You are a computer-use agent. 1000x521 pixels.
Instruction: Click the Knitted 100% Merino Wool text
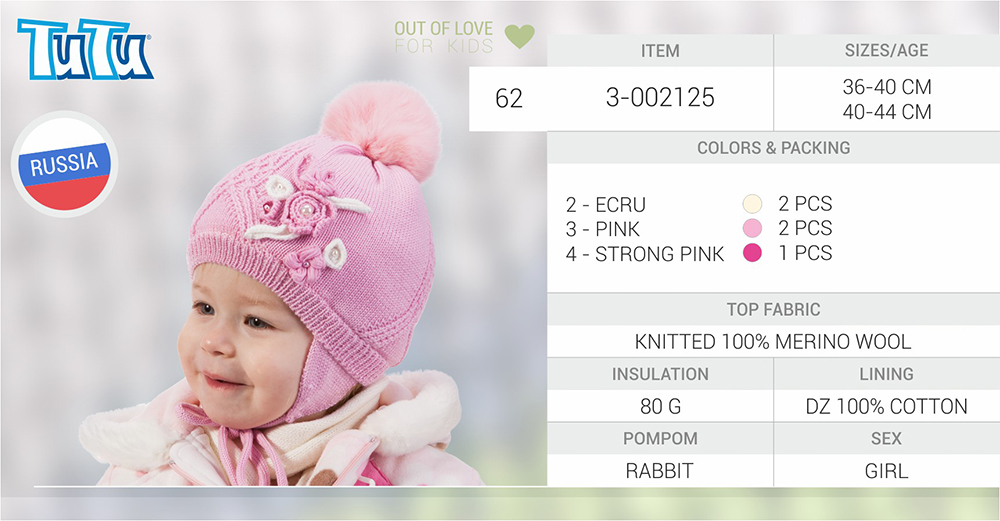pyautogui.click(x=773, y=342)
